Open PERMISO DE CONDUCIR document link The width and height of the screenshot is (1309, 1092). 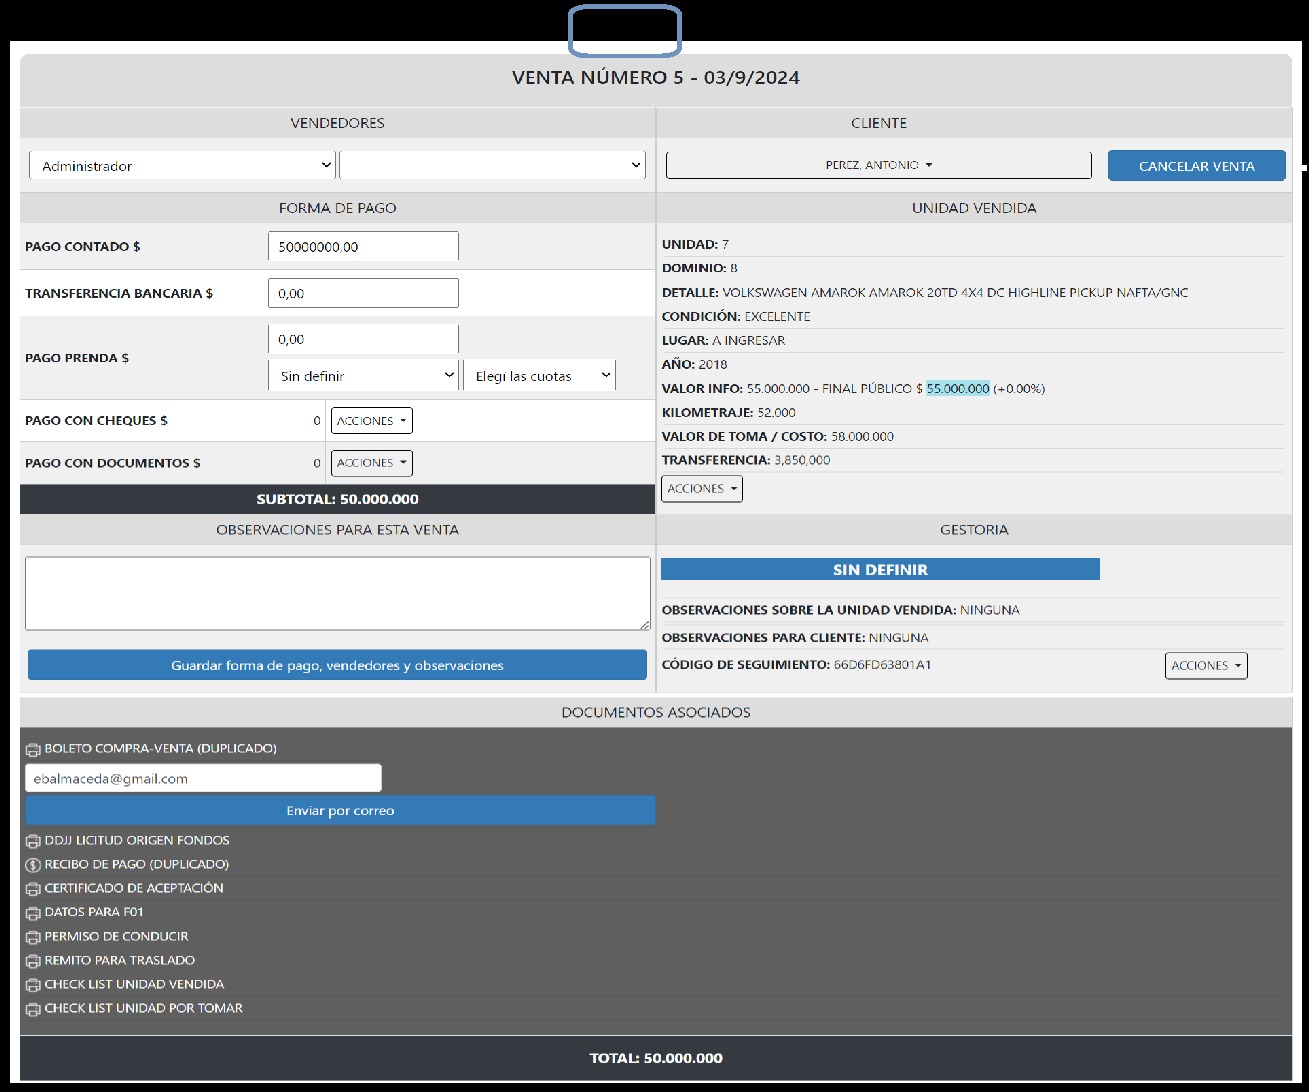[116, 937]
